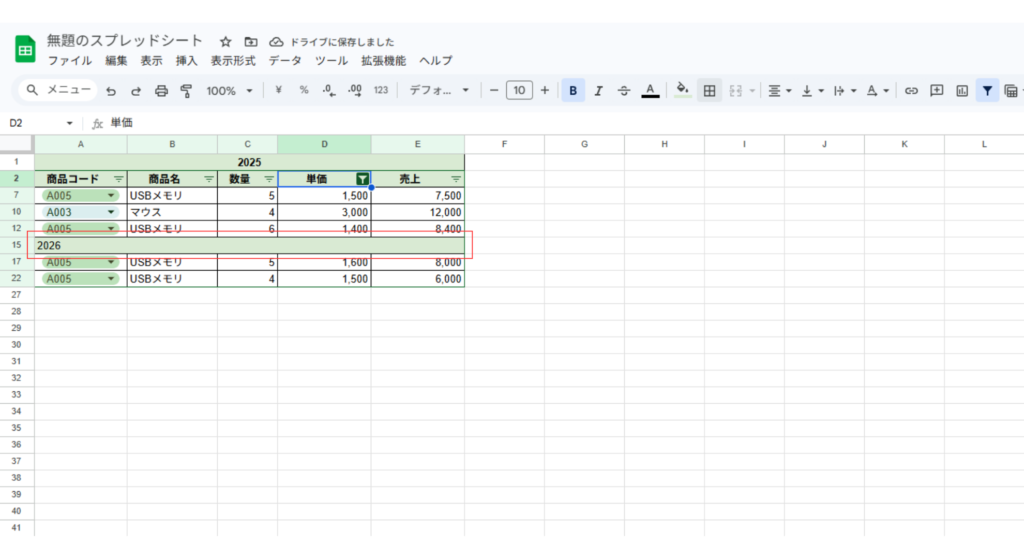Open the 表示形式 menu
This screenshot has height=559, width=1024.
pyautogui.click(x=233, y=61)
